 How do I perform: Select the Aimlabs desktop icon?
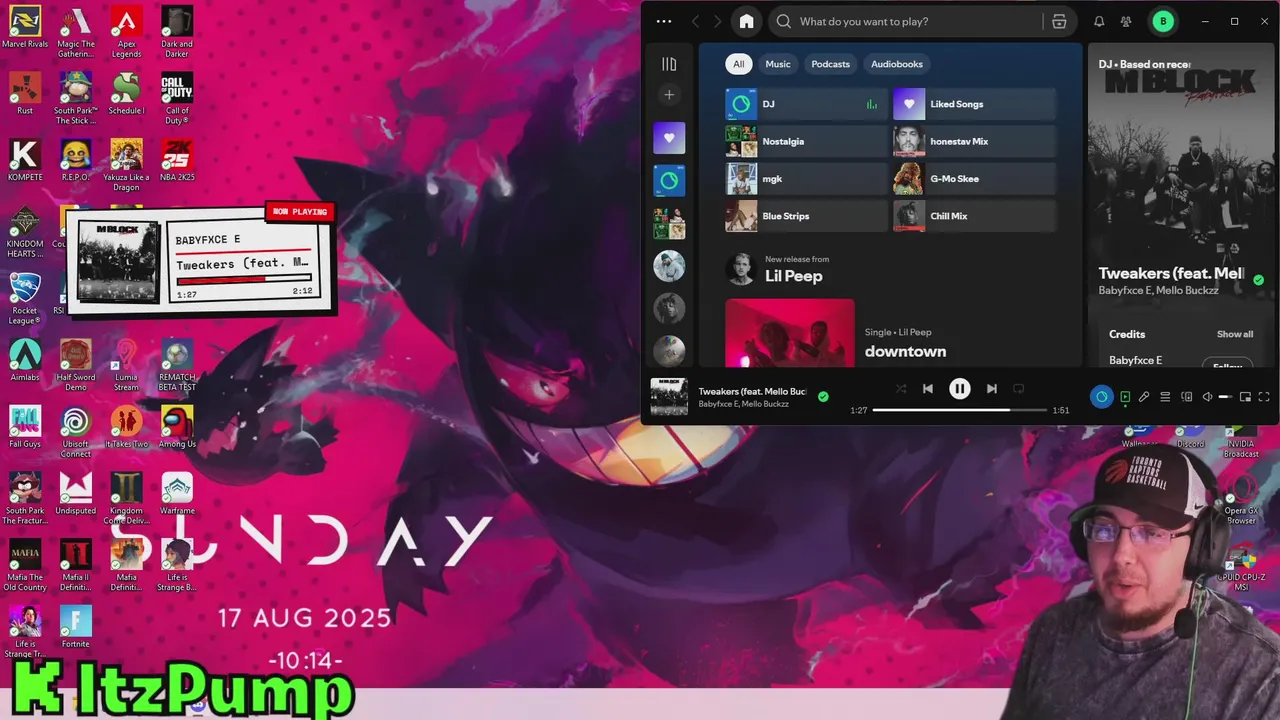[25, 361]
